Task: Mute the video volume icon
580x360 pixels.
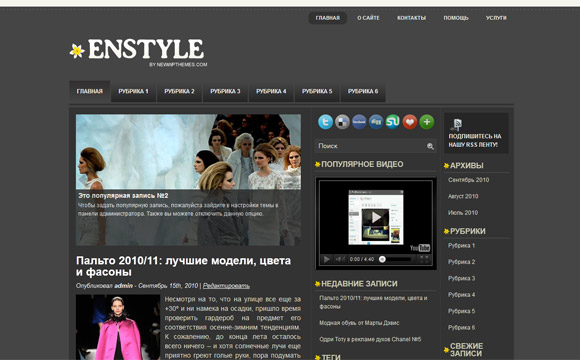Action: pos(340,259)
